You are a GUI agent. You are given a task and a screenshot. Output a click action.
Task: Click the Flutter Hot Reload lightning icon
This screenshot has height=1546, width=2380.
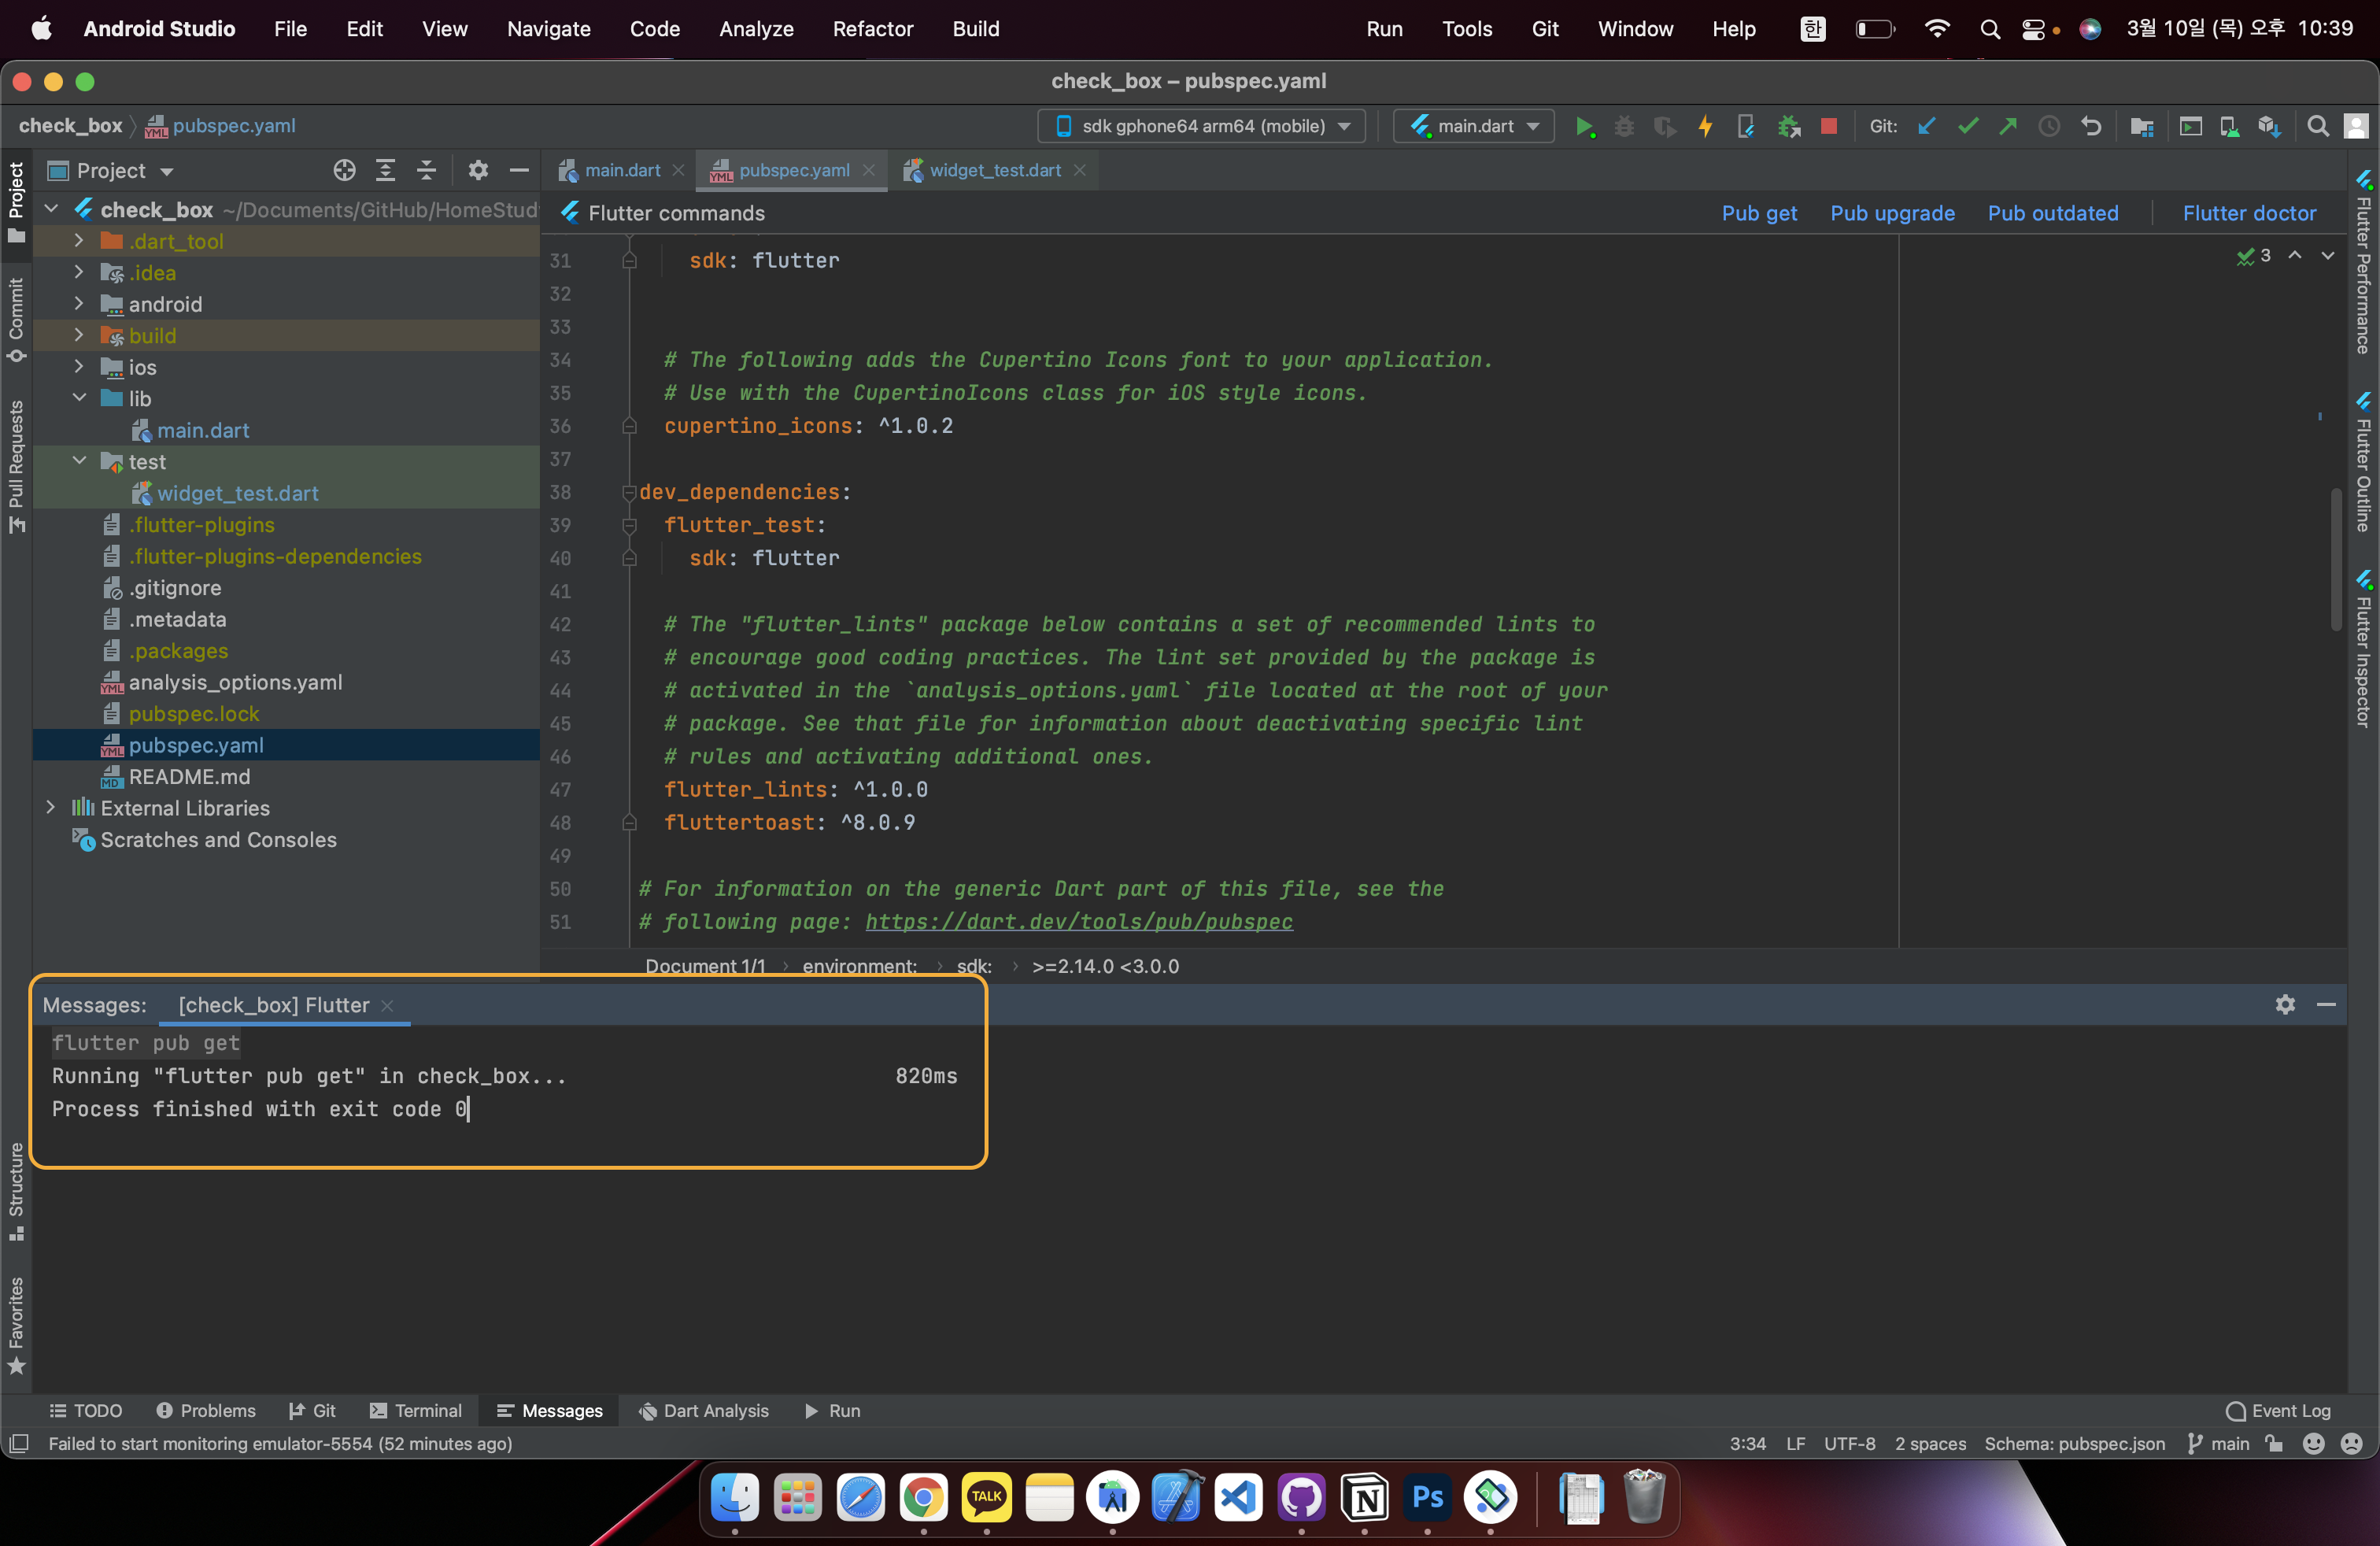1705,126
